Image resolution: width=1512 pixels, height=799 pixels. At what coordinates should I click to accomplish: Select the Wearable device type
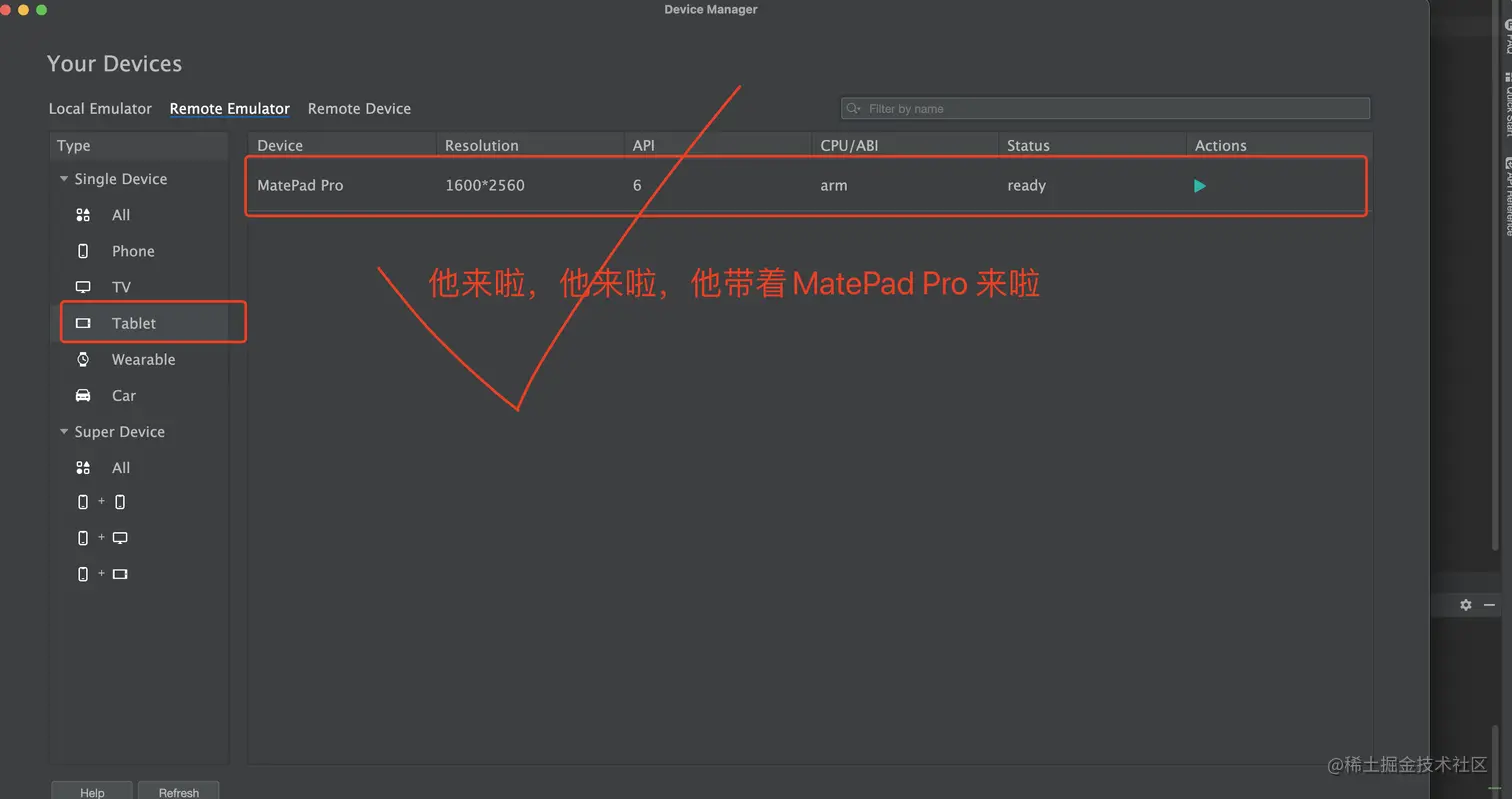pos(139,359)
